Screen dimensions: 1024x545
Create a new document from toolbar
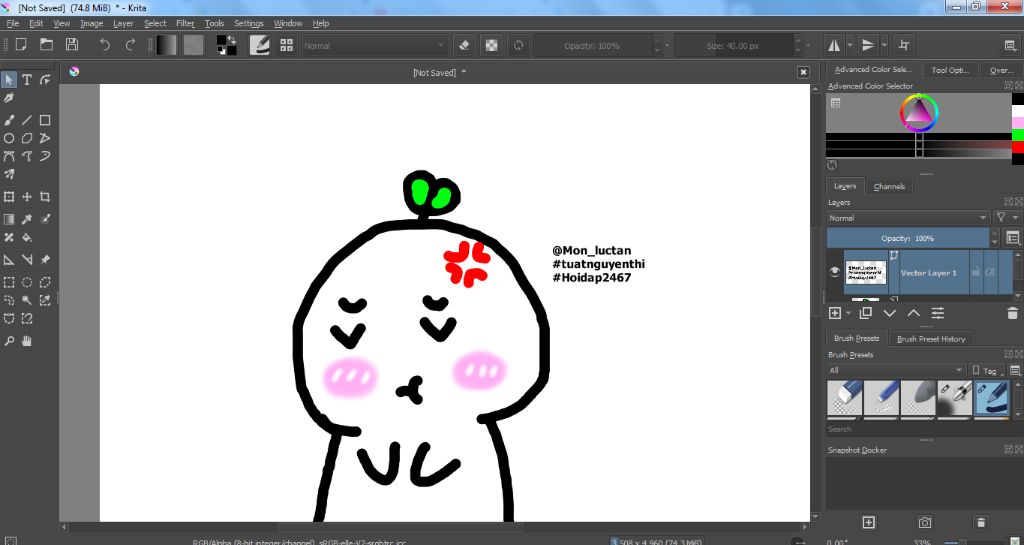(x=22, y=45)
